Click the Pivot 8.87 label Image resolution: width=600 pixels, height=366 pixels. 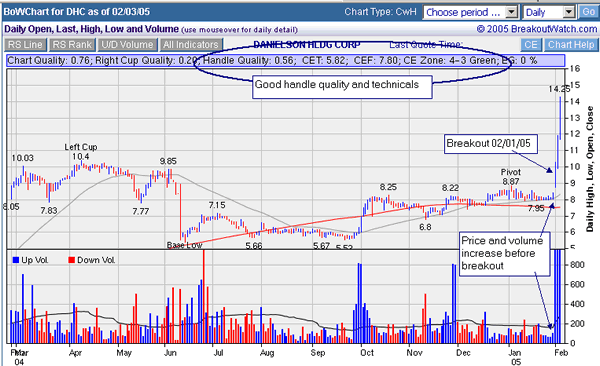click(x=511, y=177)
